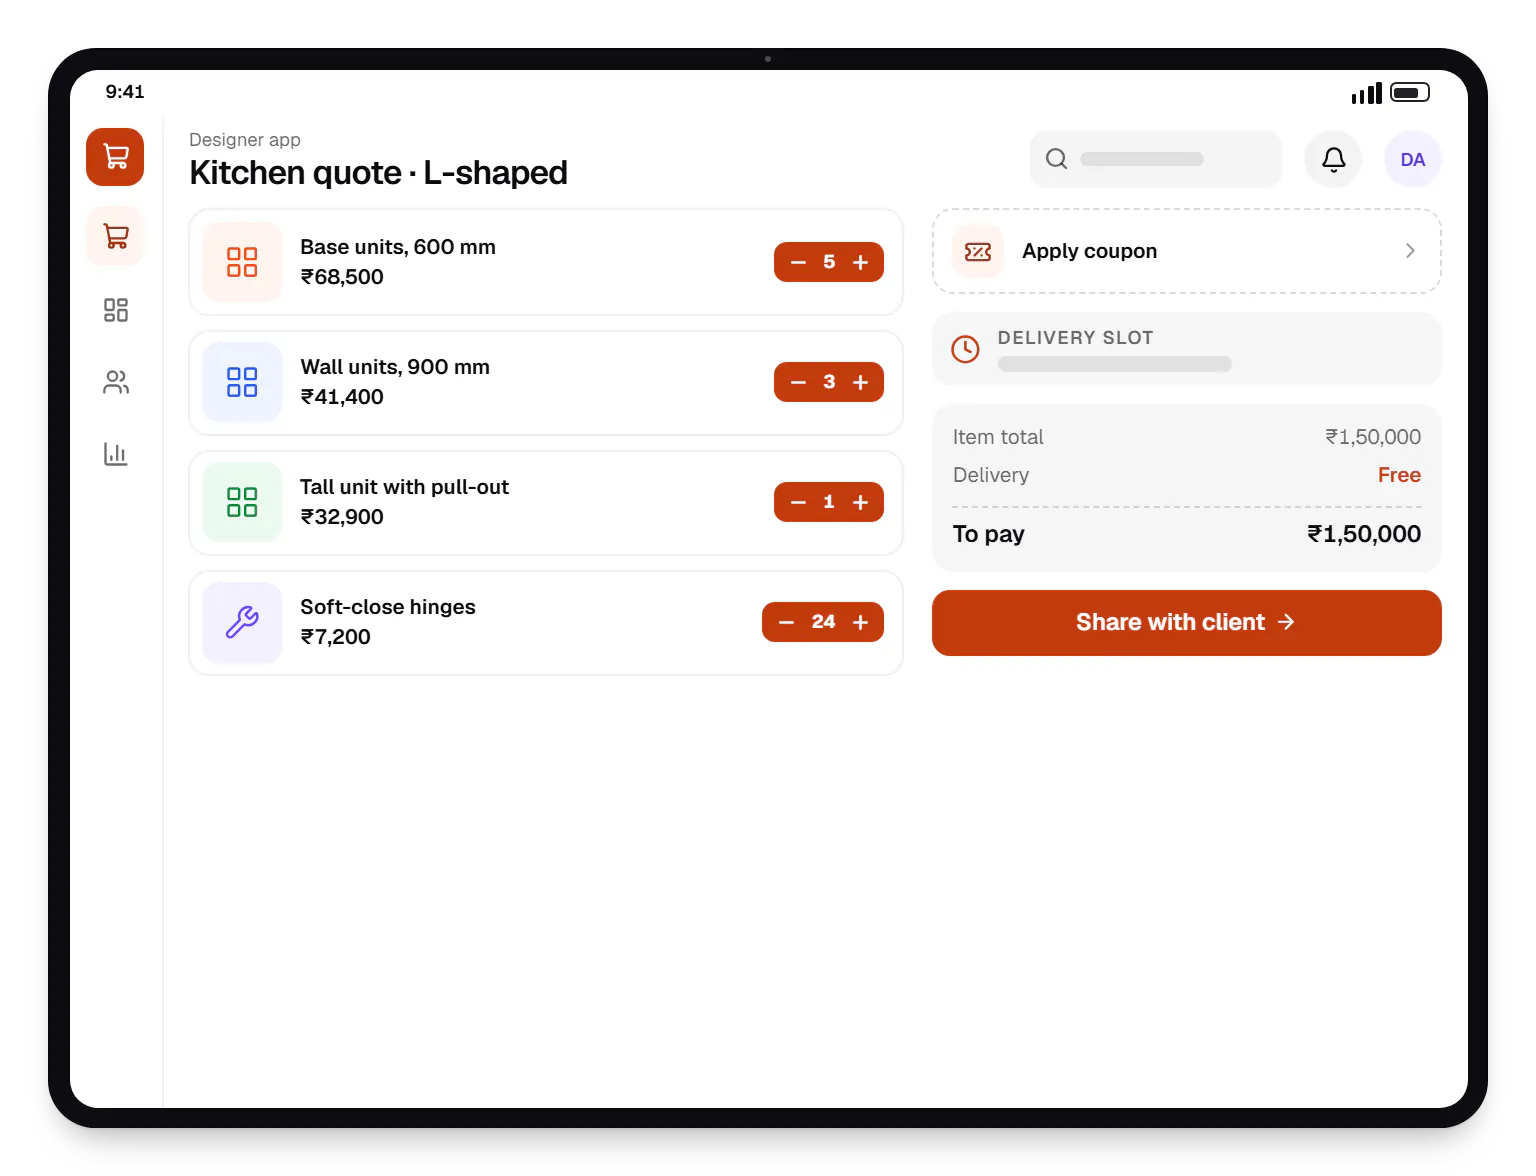Click the delivery slot clock icon

click(965, 349)
